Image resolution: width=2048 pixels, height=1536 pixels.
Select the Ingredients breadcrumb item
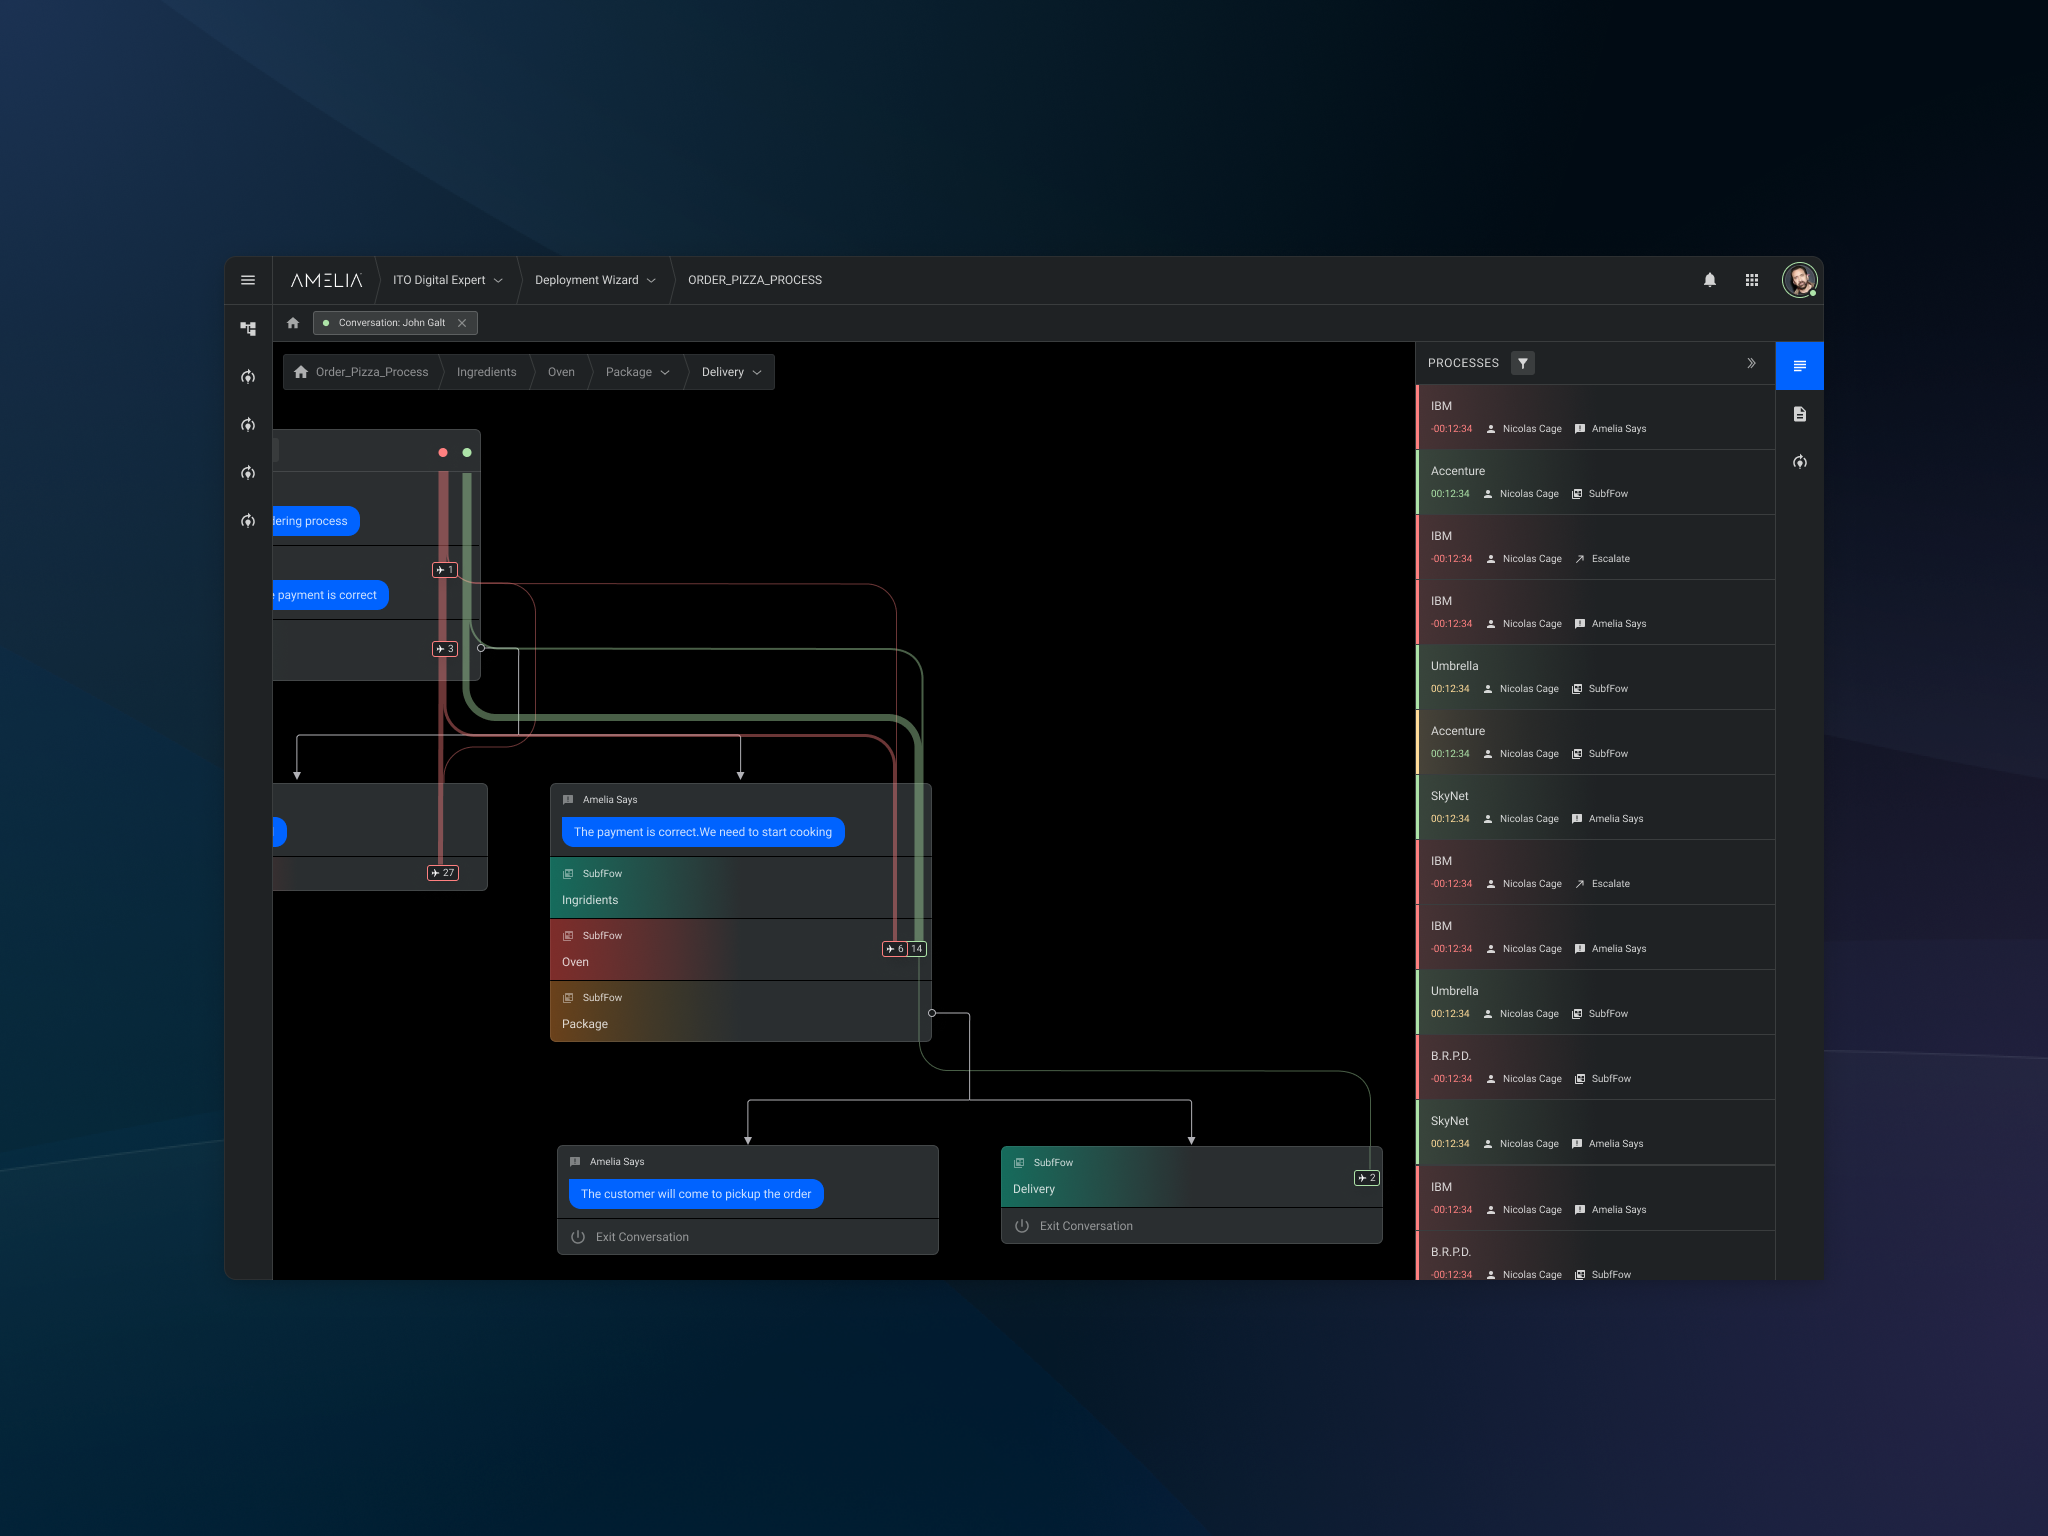(486, 372)
